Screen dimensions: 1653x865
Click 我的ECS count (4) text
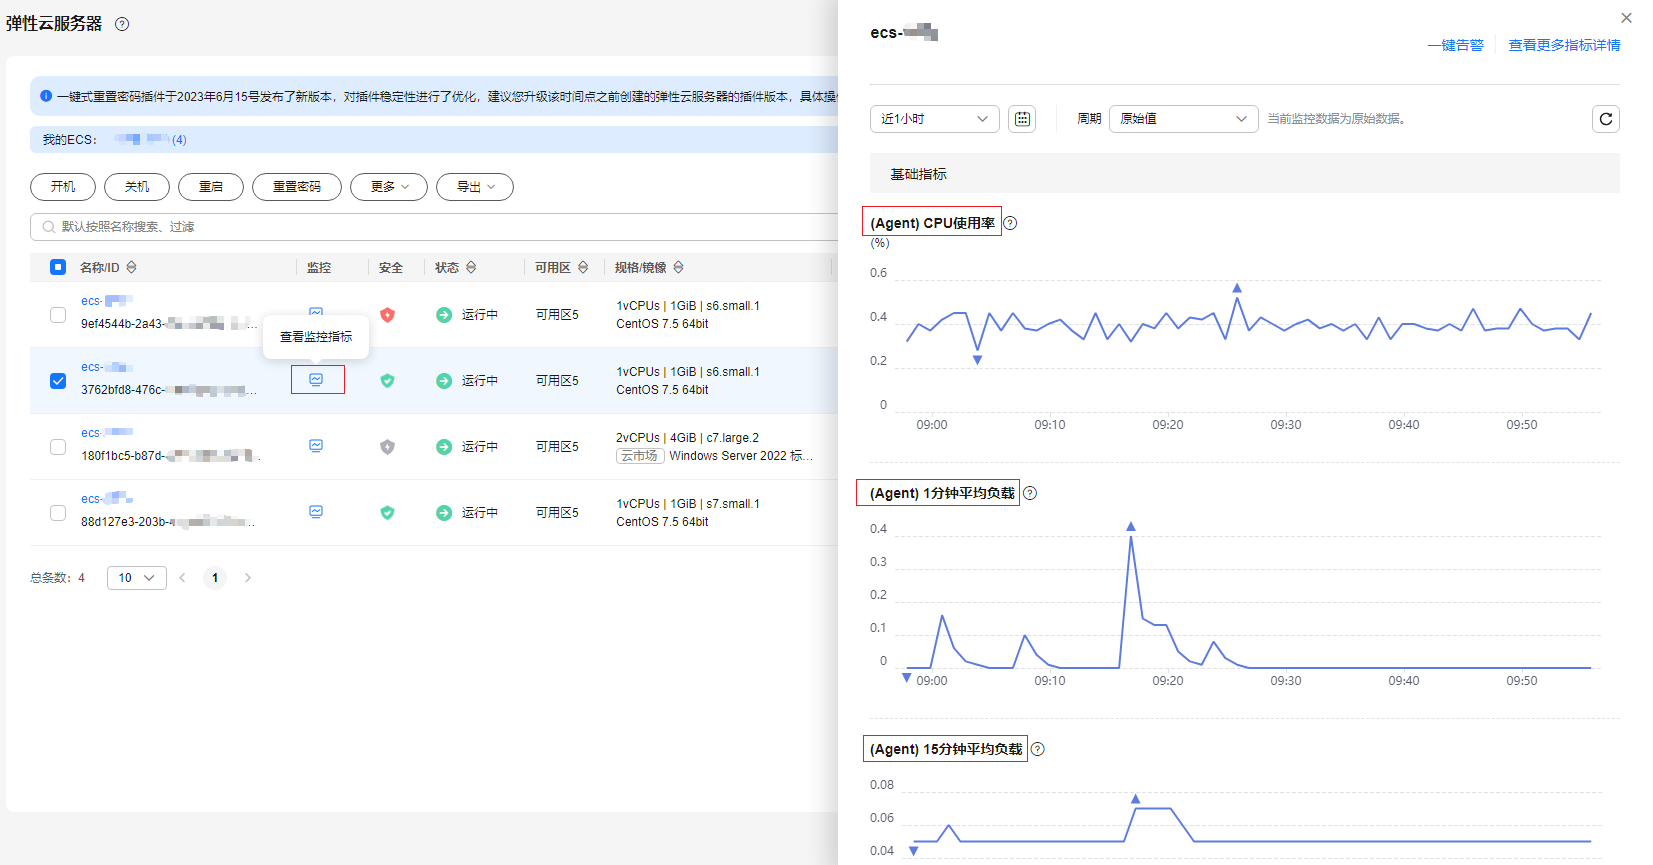tap(179, 140)
